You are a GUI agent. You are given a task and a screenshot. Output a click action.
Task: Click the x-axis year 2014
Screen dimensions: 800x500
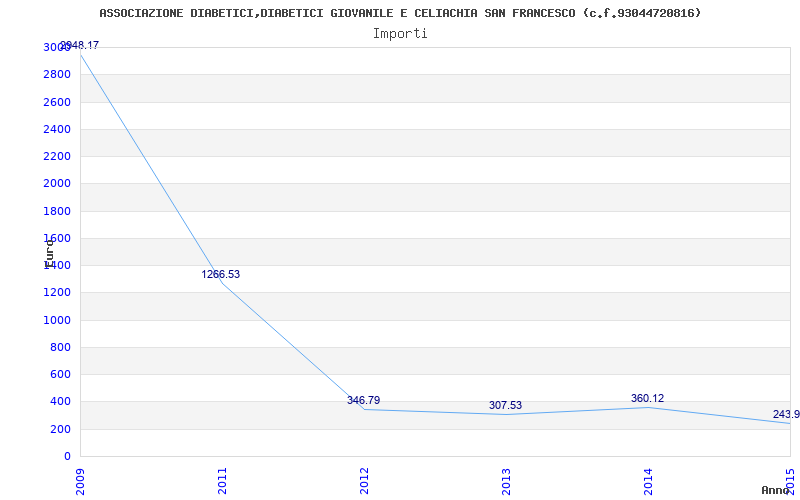(x=648, y=482)
